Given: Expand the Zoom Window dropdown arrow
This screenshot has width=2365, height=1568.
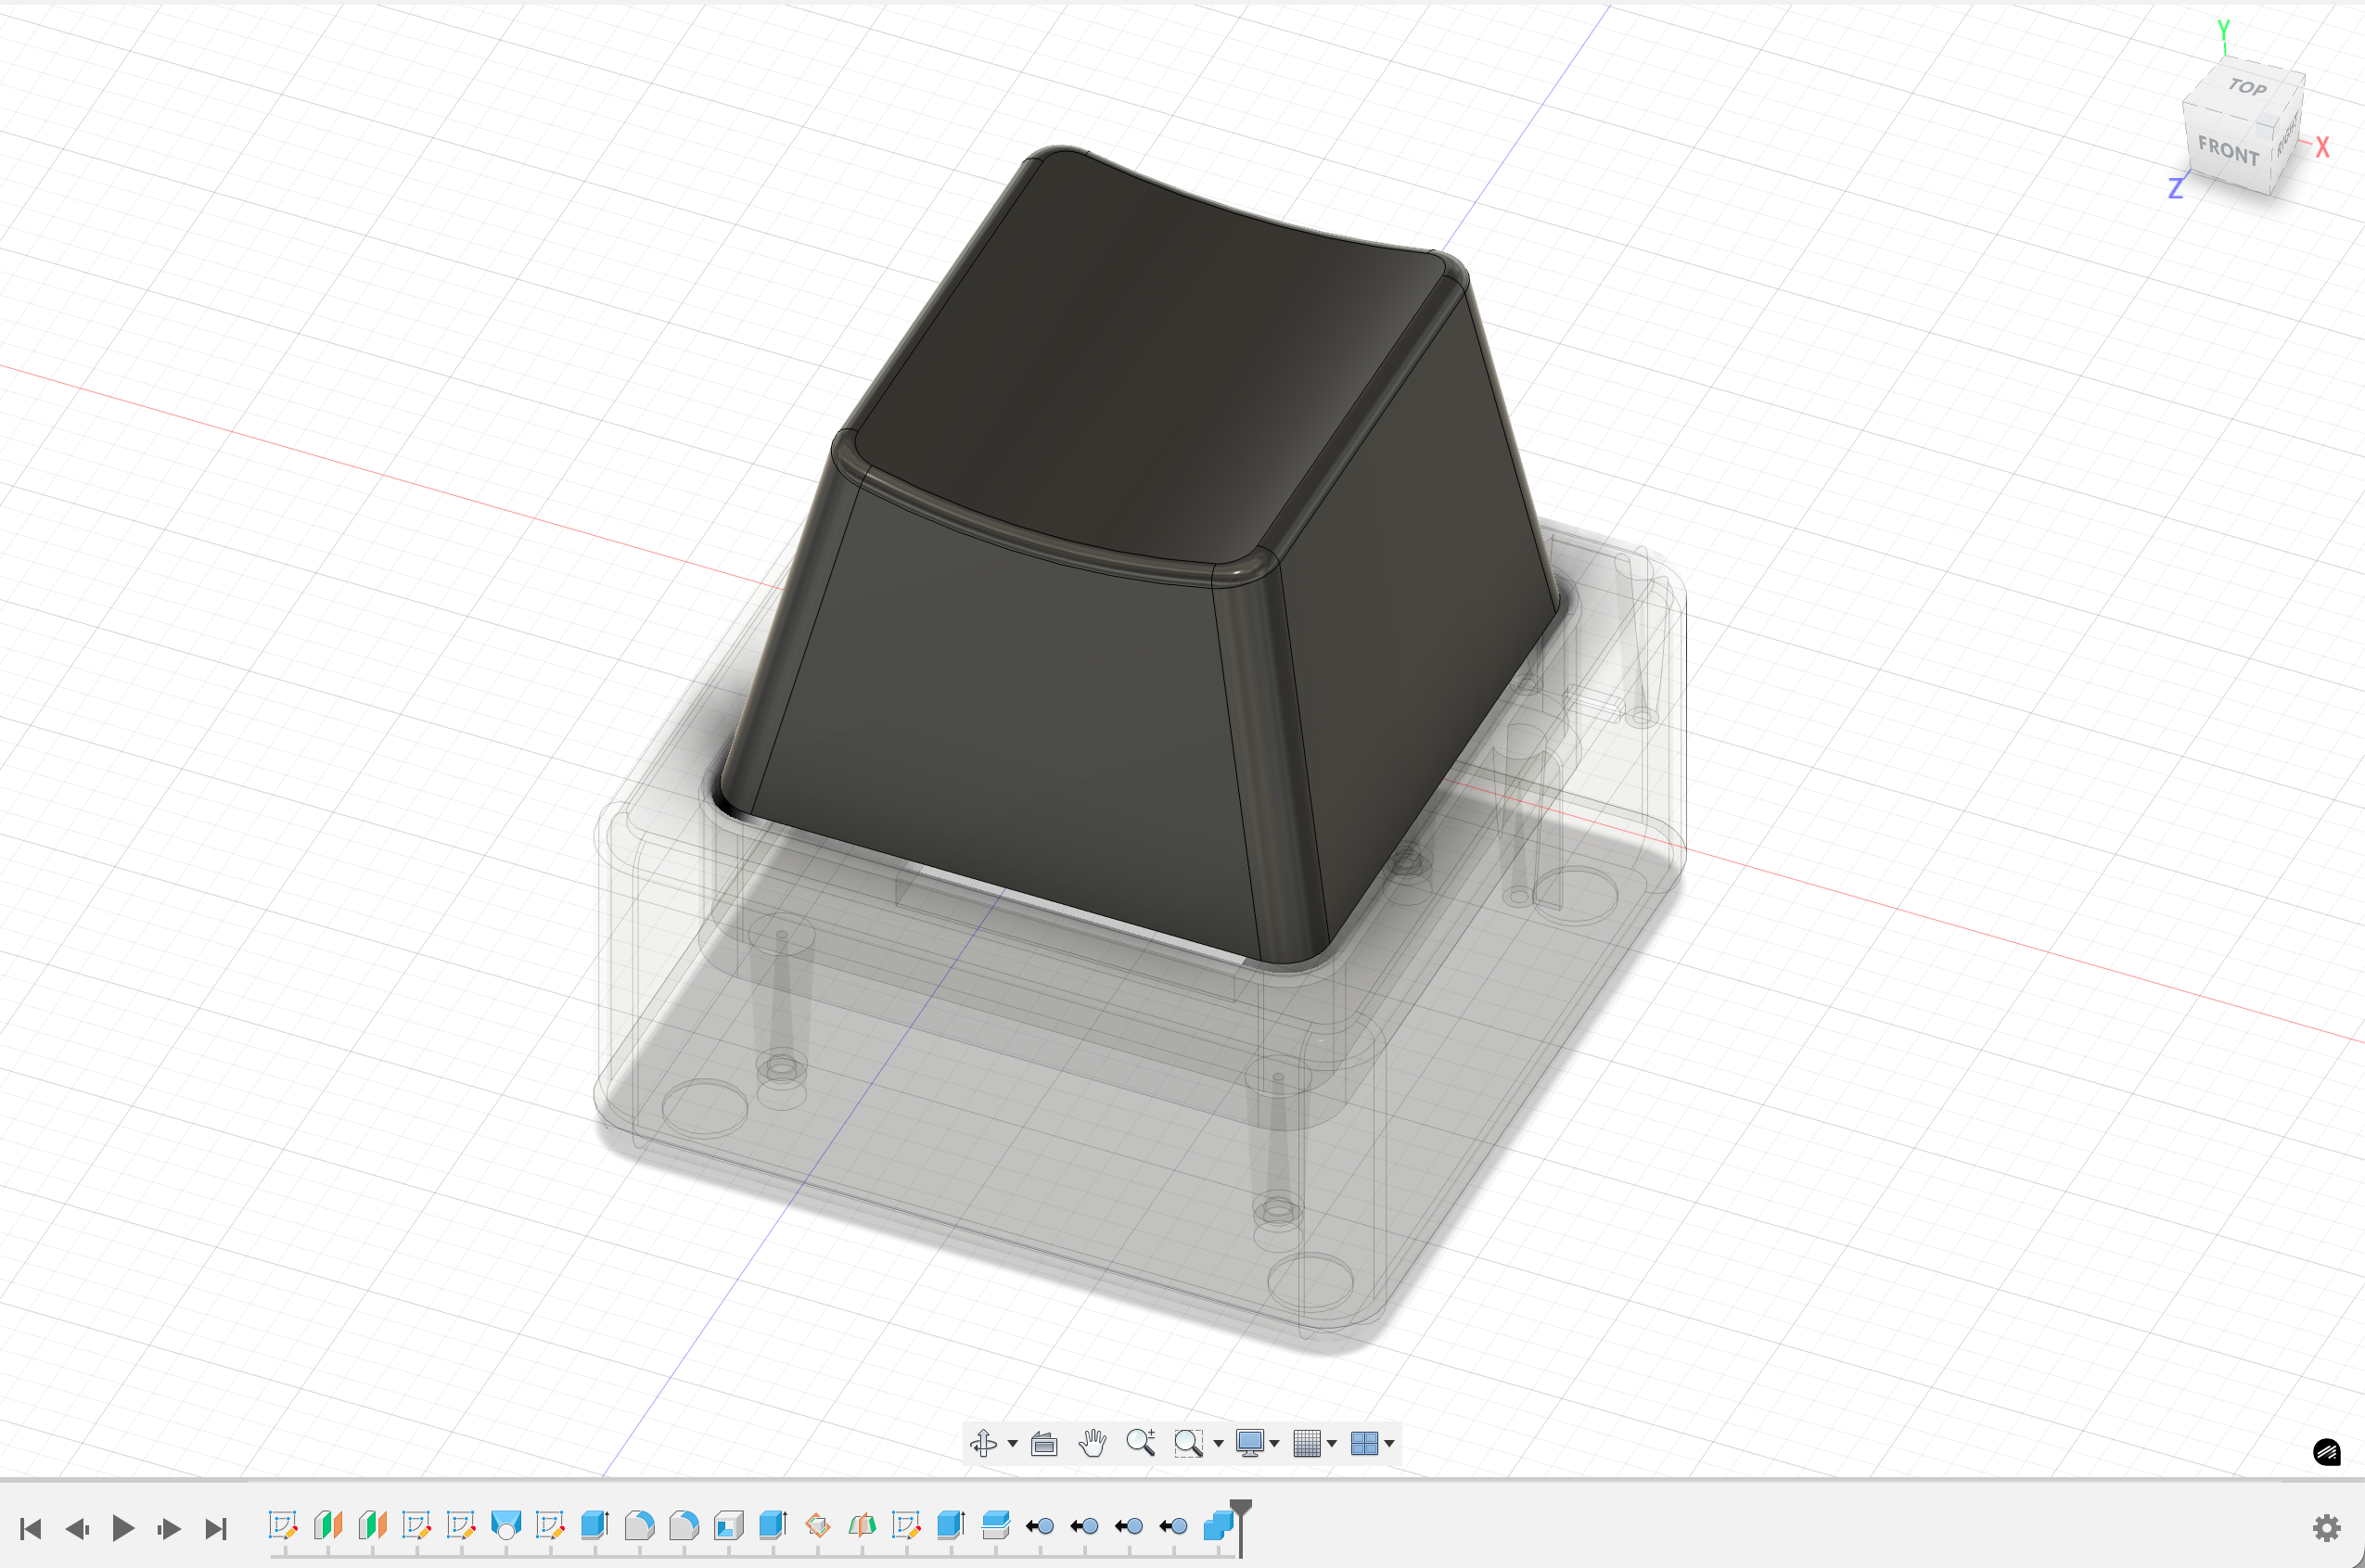Looking at the screenshot, I should click(x=1218, y=1444).
